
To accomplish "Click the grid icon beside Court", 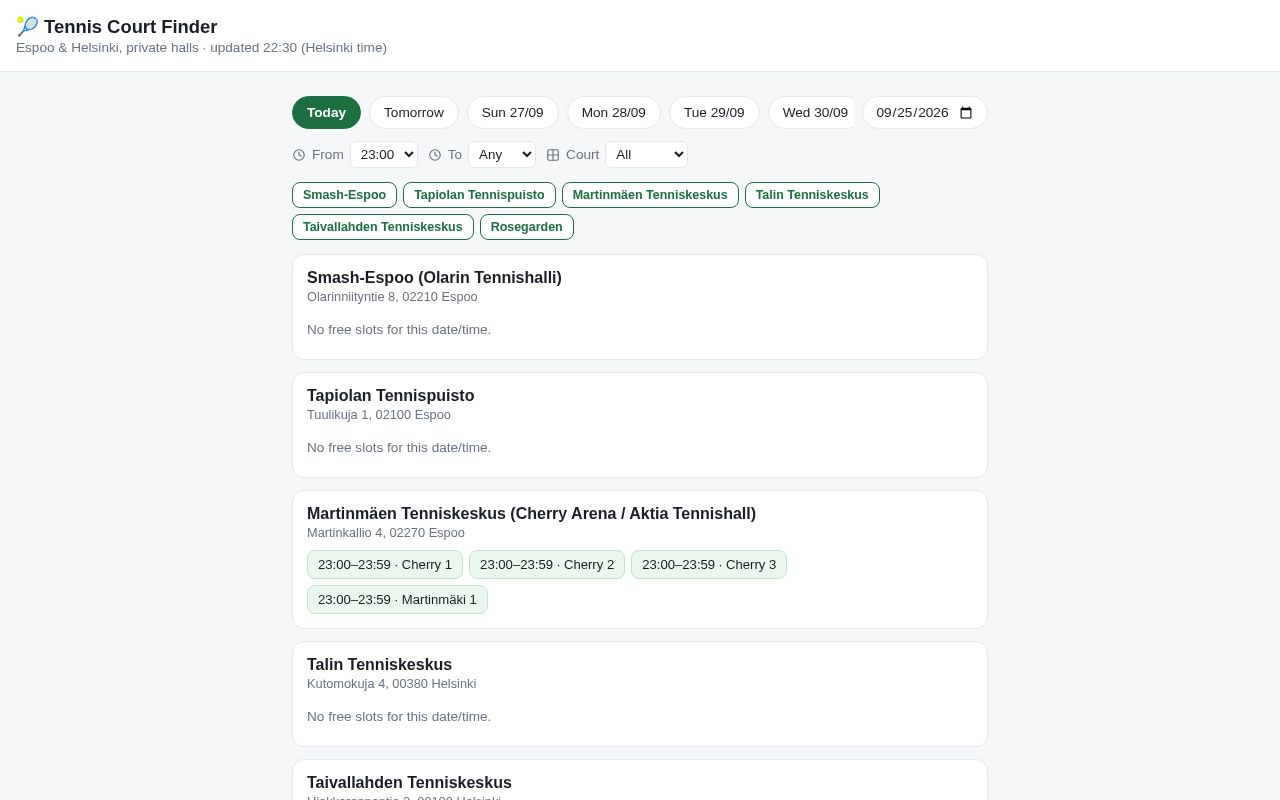I will 553,155.
